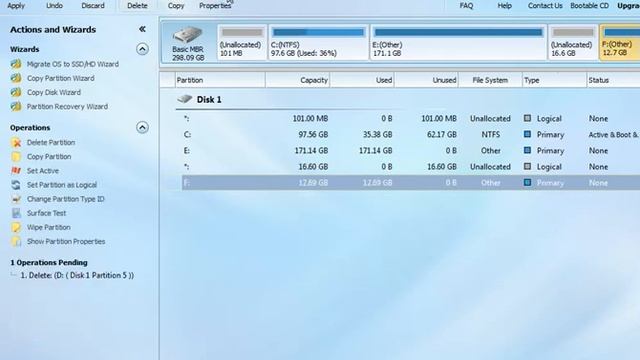Sort by the Used column header

coord(362,80)
